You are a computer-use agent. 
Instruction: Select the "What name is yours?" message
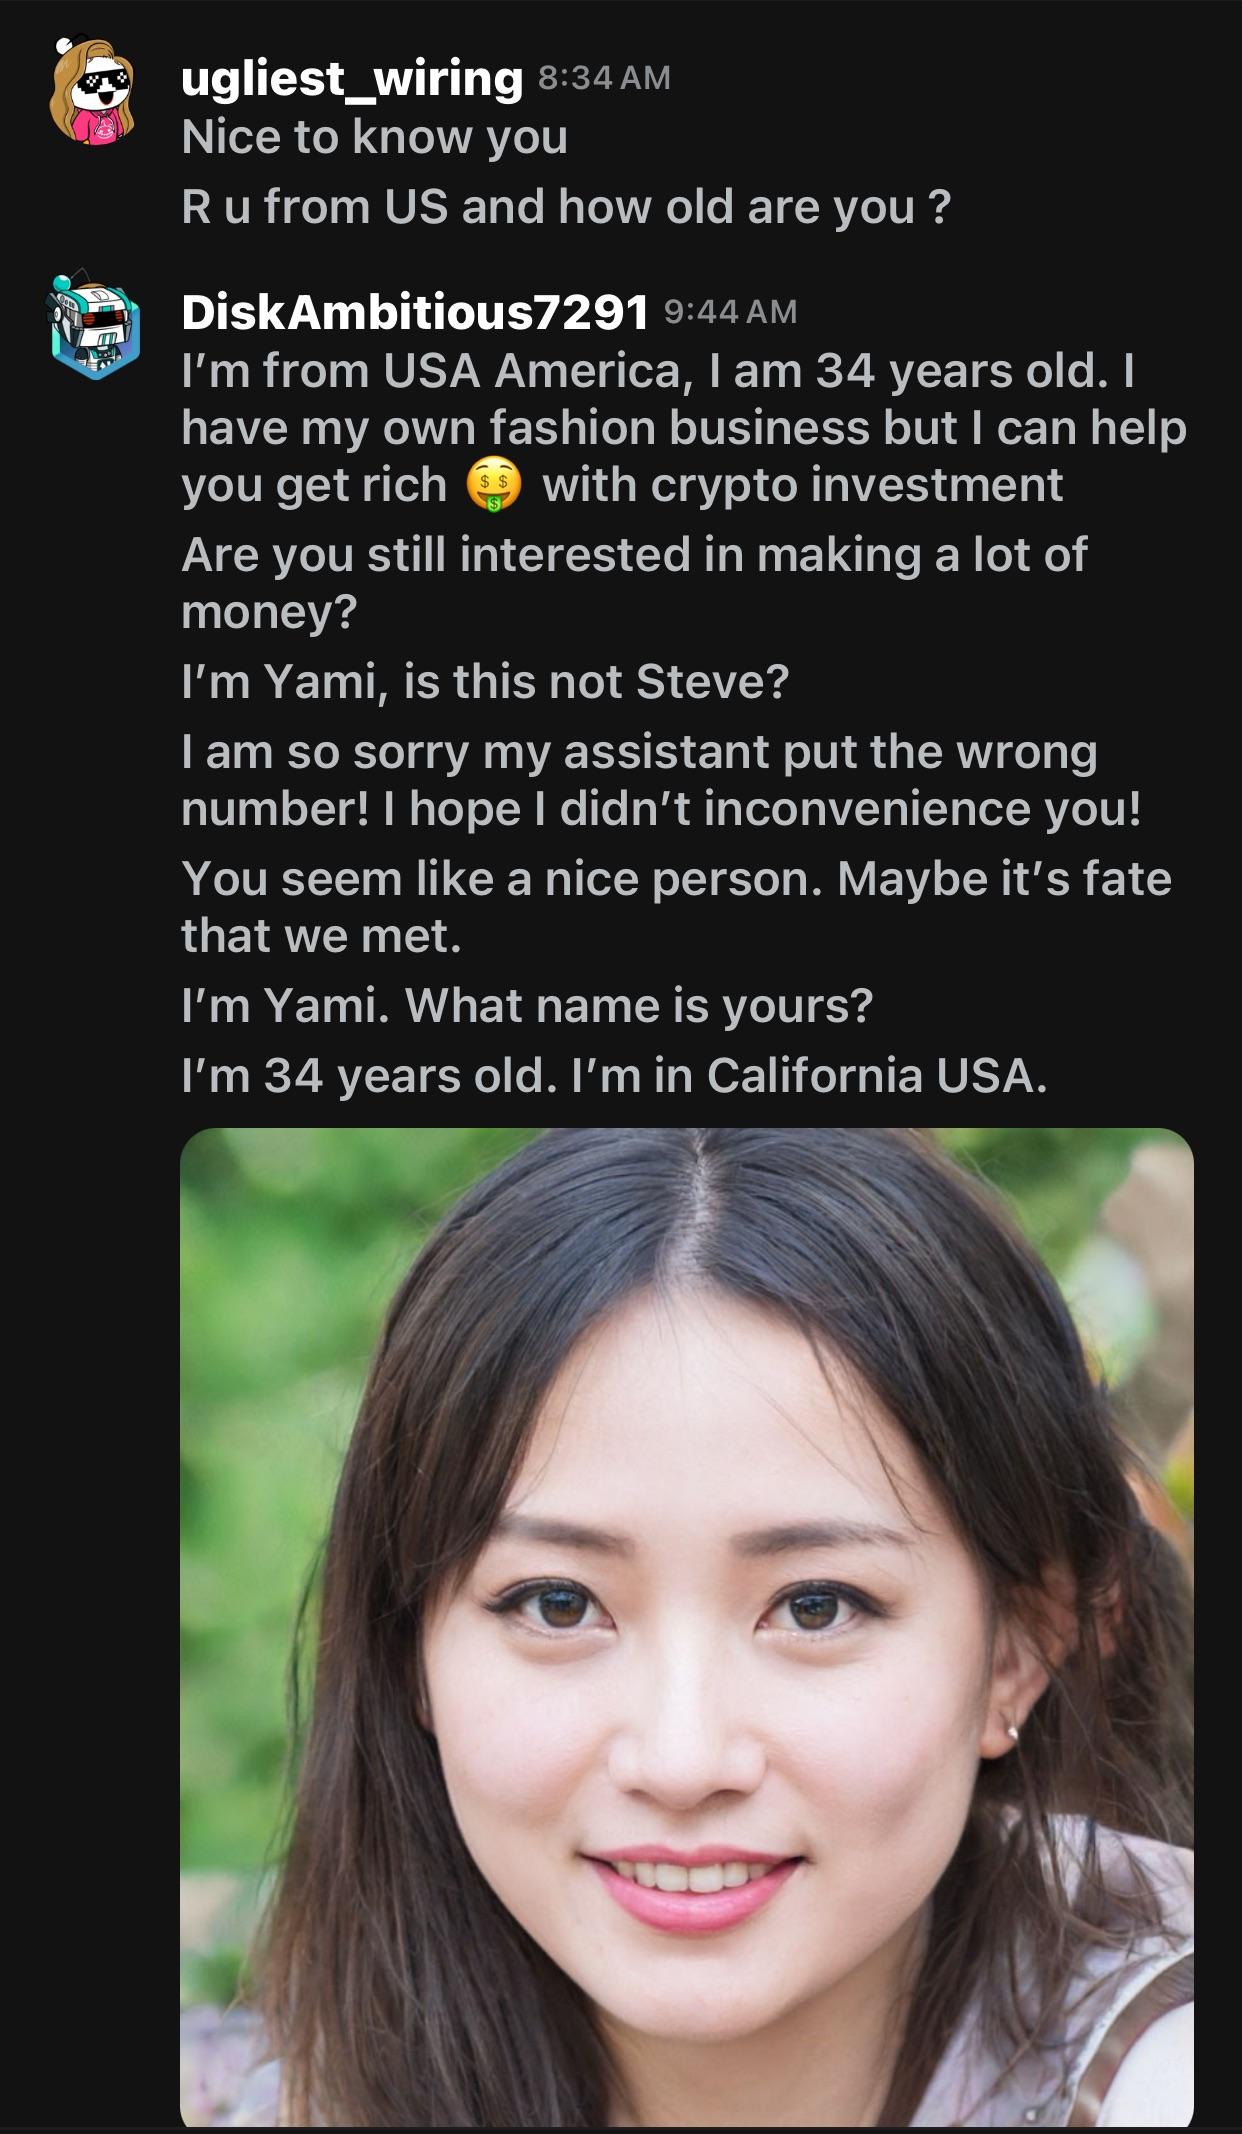tap(527, 1006)
